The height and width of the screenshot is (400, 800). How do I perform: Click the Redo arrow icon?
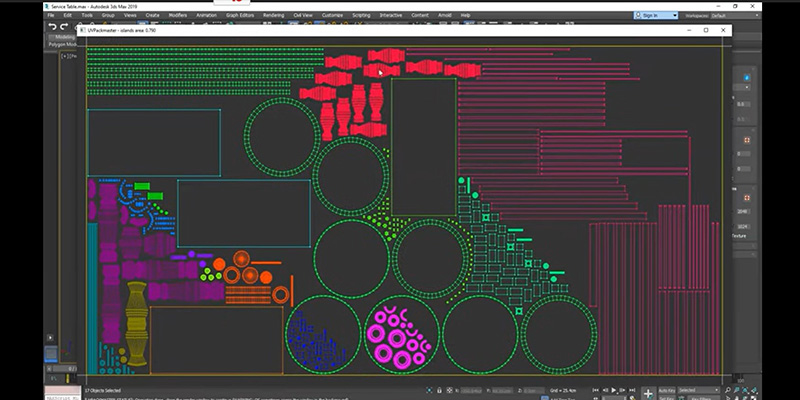point(64,27)
